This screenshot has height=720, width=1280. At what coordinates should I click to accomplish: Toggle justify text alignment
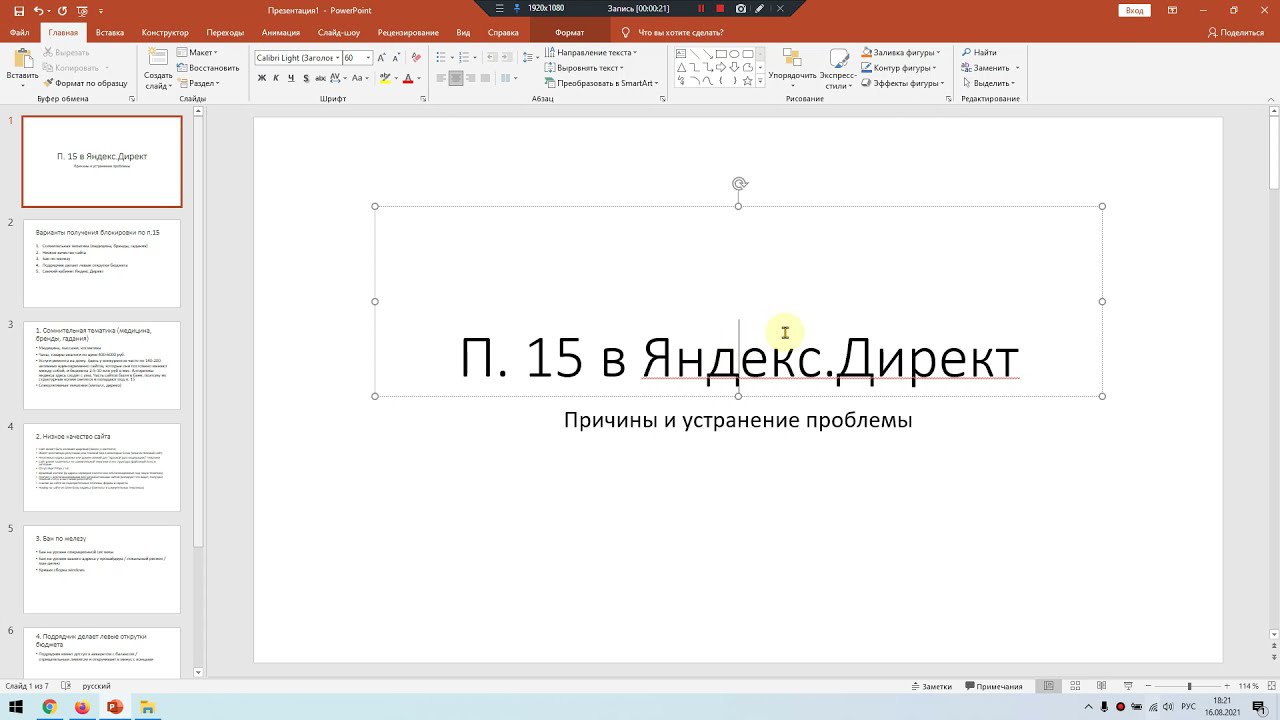(x=487, y=78)
